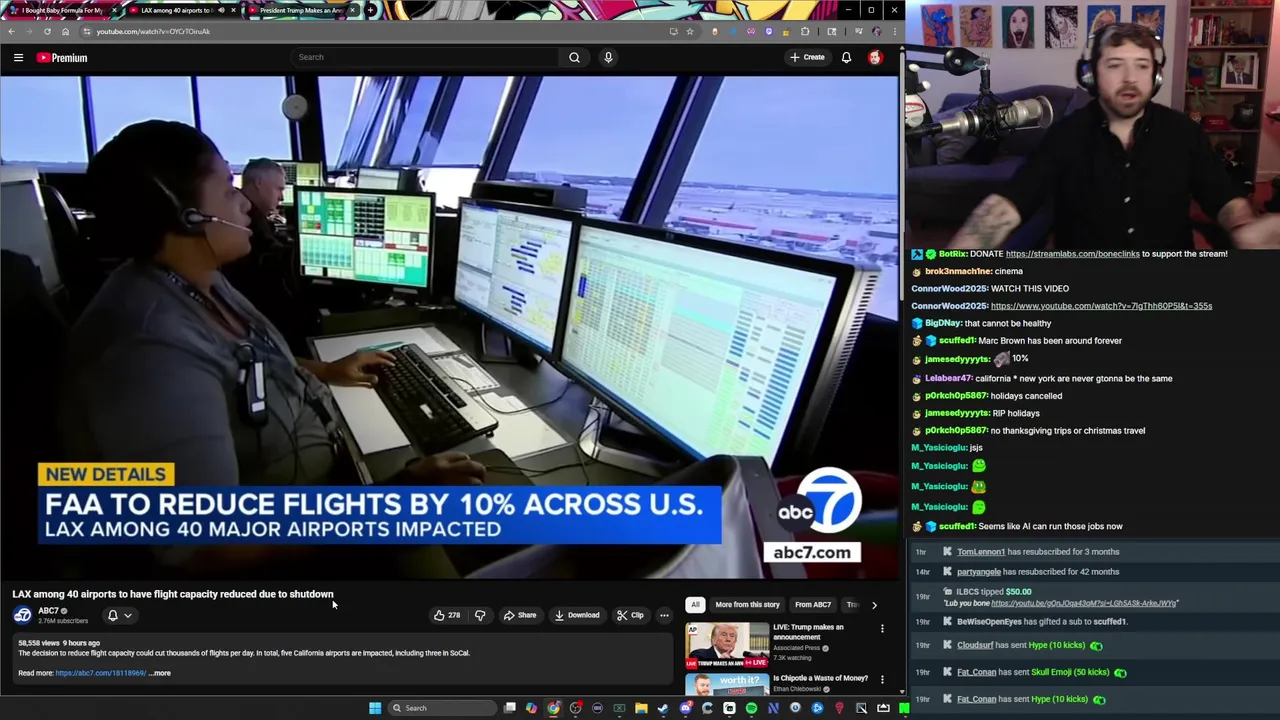Select the All filter chip
The height and width of the screenshot is (720, 1280).
point(695,605)
